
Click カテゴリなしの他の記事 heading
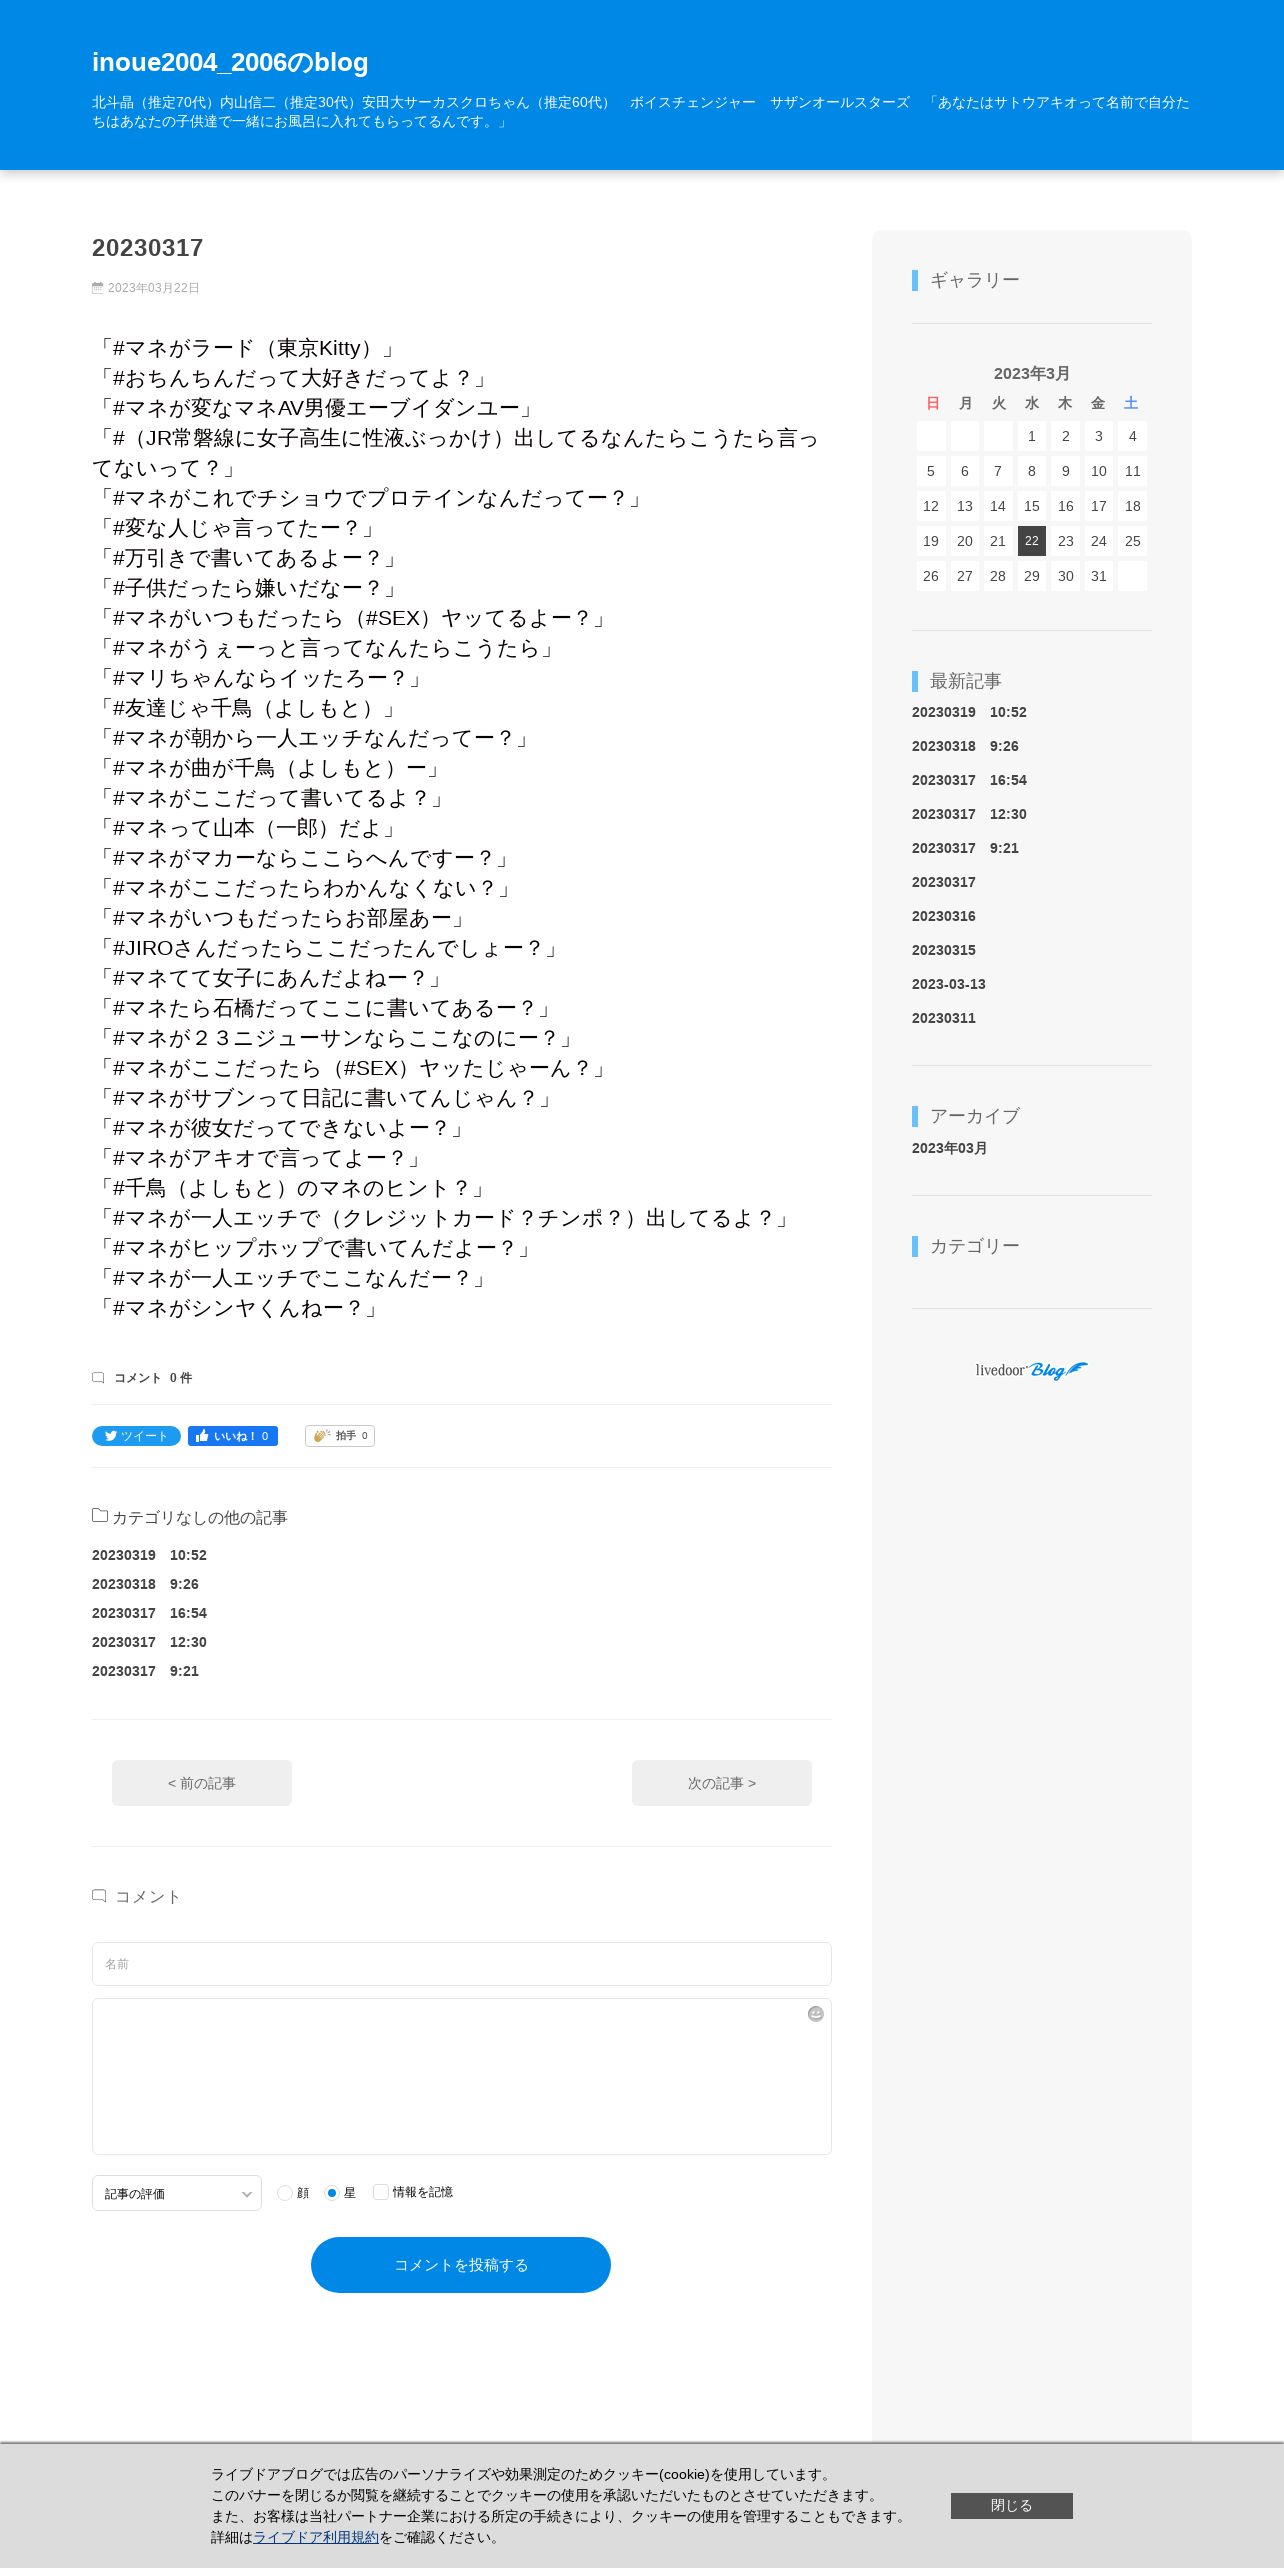click(x=200, y=1518)
